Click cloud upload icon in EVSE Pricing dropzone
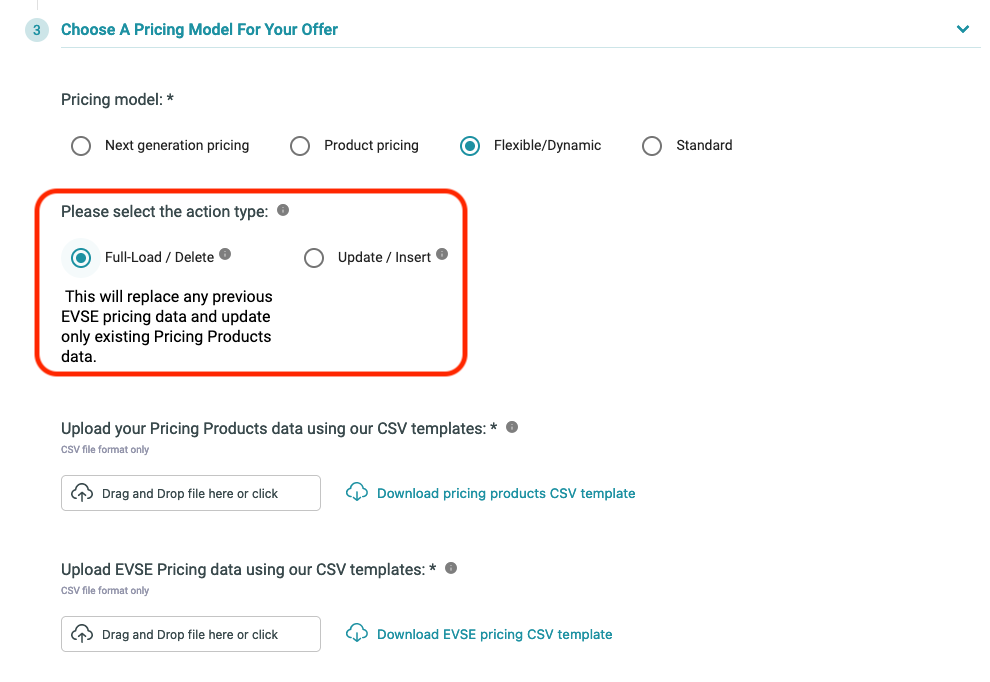Screen dimensions: 990x682 click(82, 633)
